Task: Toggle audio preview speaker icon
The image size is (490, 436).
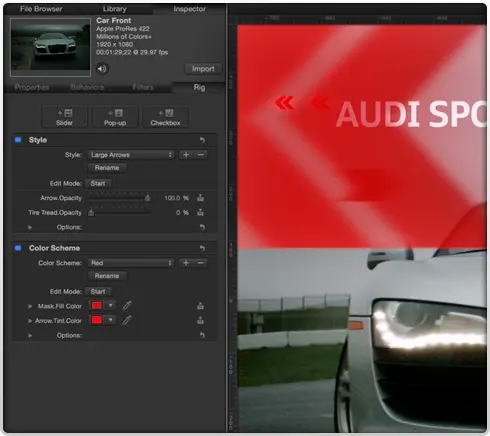Action: tap(102, 69)
